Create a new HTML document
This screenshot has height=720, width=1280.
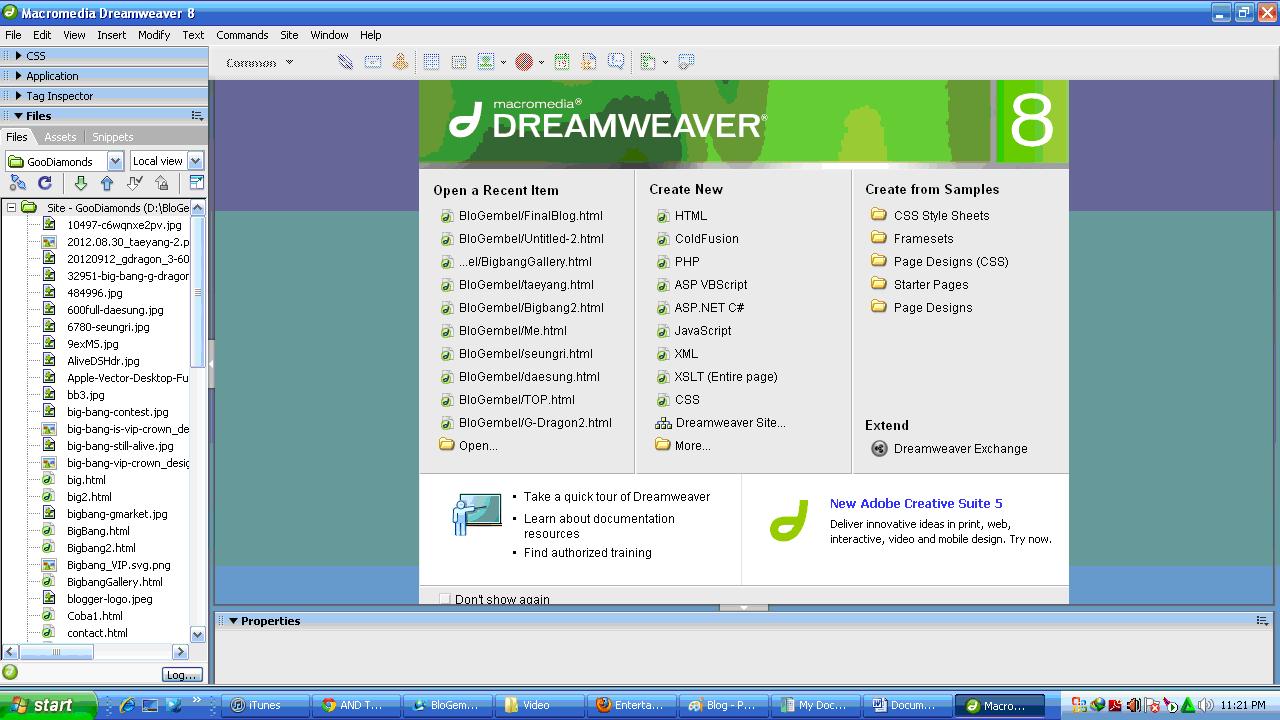(x=691, y=216)
